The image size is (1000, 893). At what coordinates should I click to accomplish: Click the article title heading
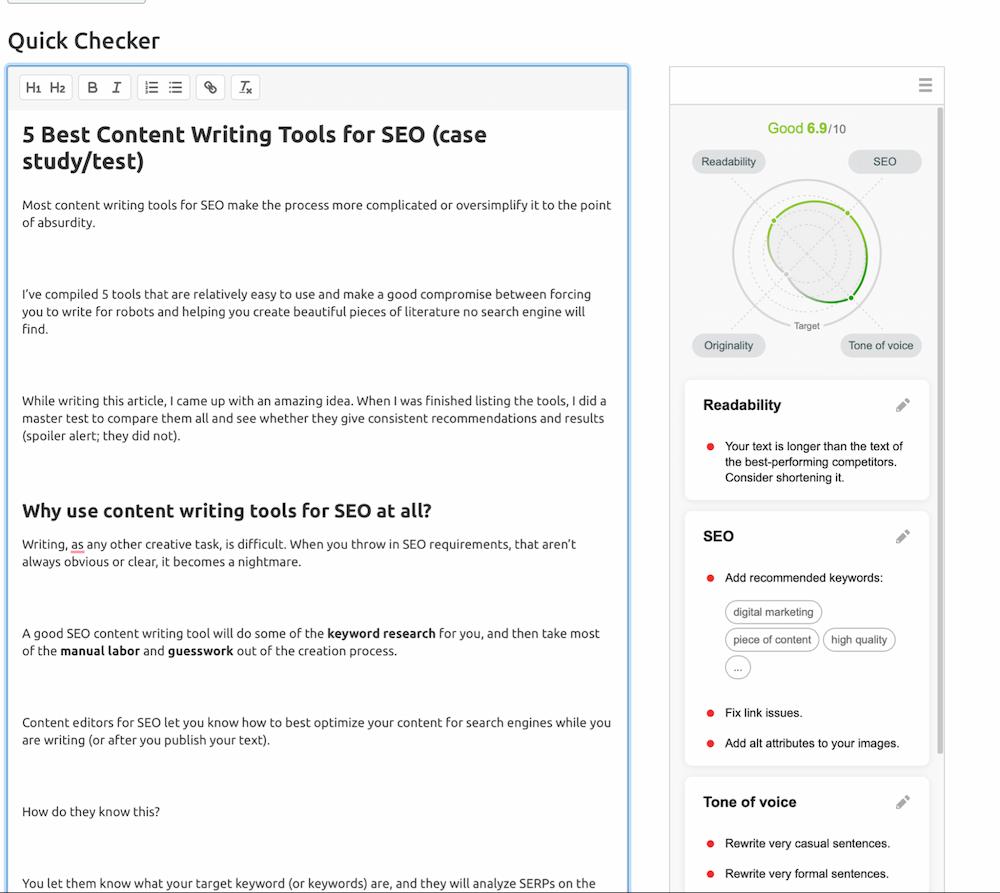click(254, 147)
